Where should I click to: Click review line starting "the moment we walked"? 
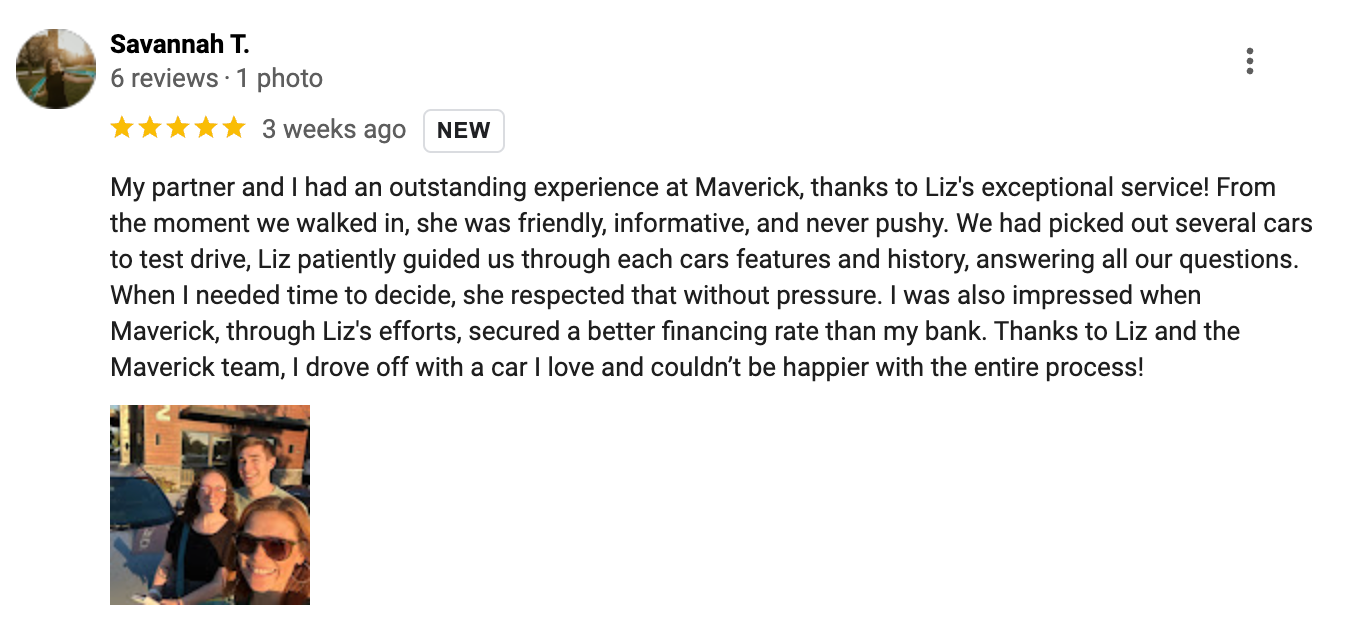point(711,223)
